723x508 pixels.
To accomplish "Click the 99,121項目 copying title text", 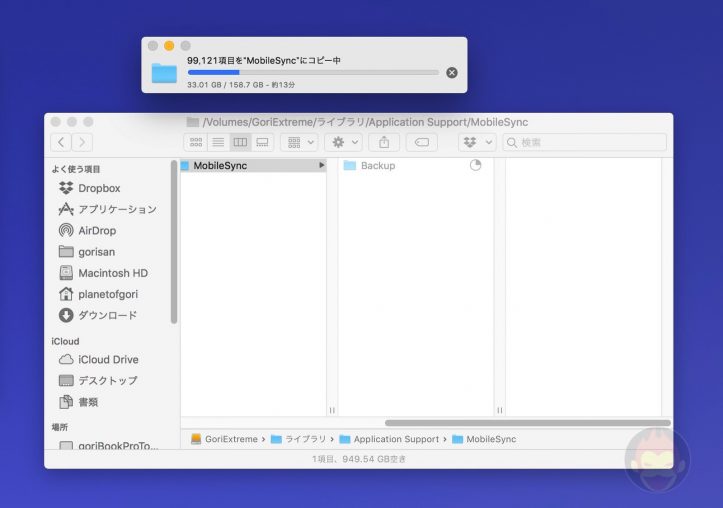I will click(264, 60).
